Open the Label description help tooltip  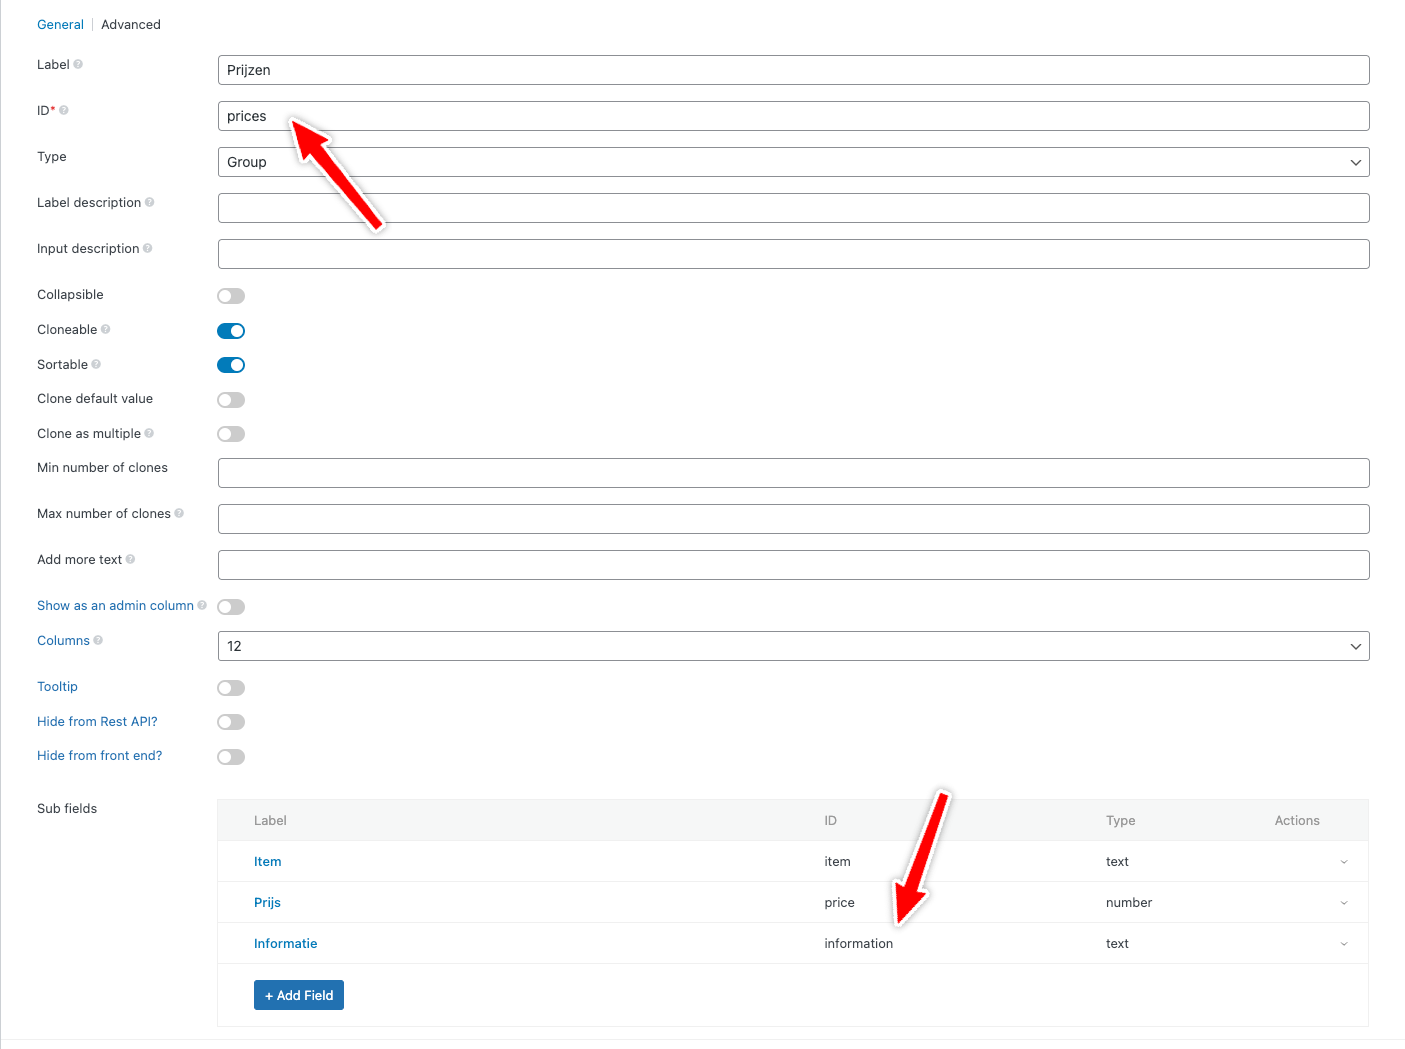pos(151,202)
